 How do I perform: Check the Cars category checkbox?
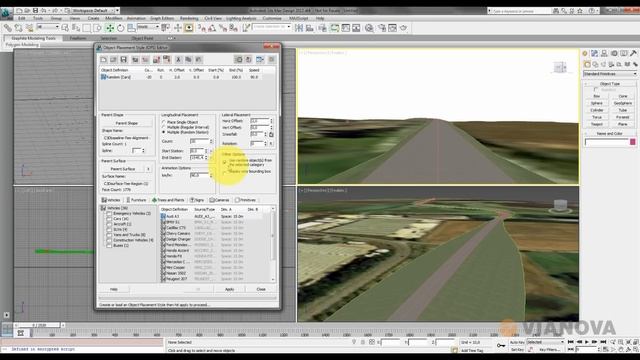[109, 219]
